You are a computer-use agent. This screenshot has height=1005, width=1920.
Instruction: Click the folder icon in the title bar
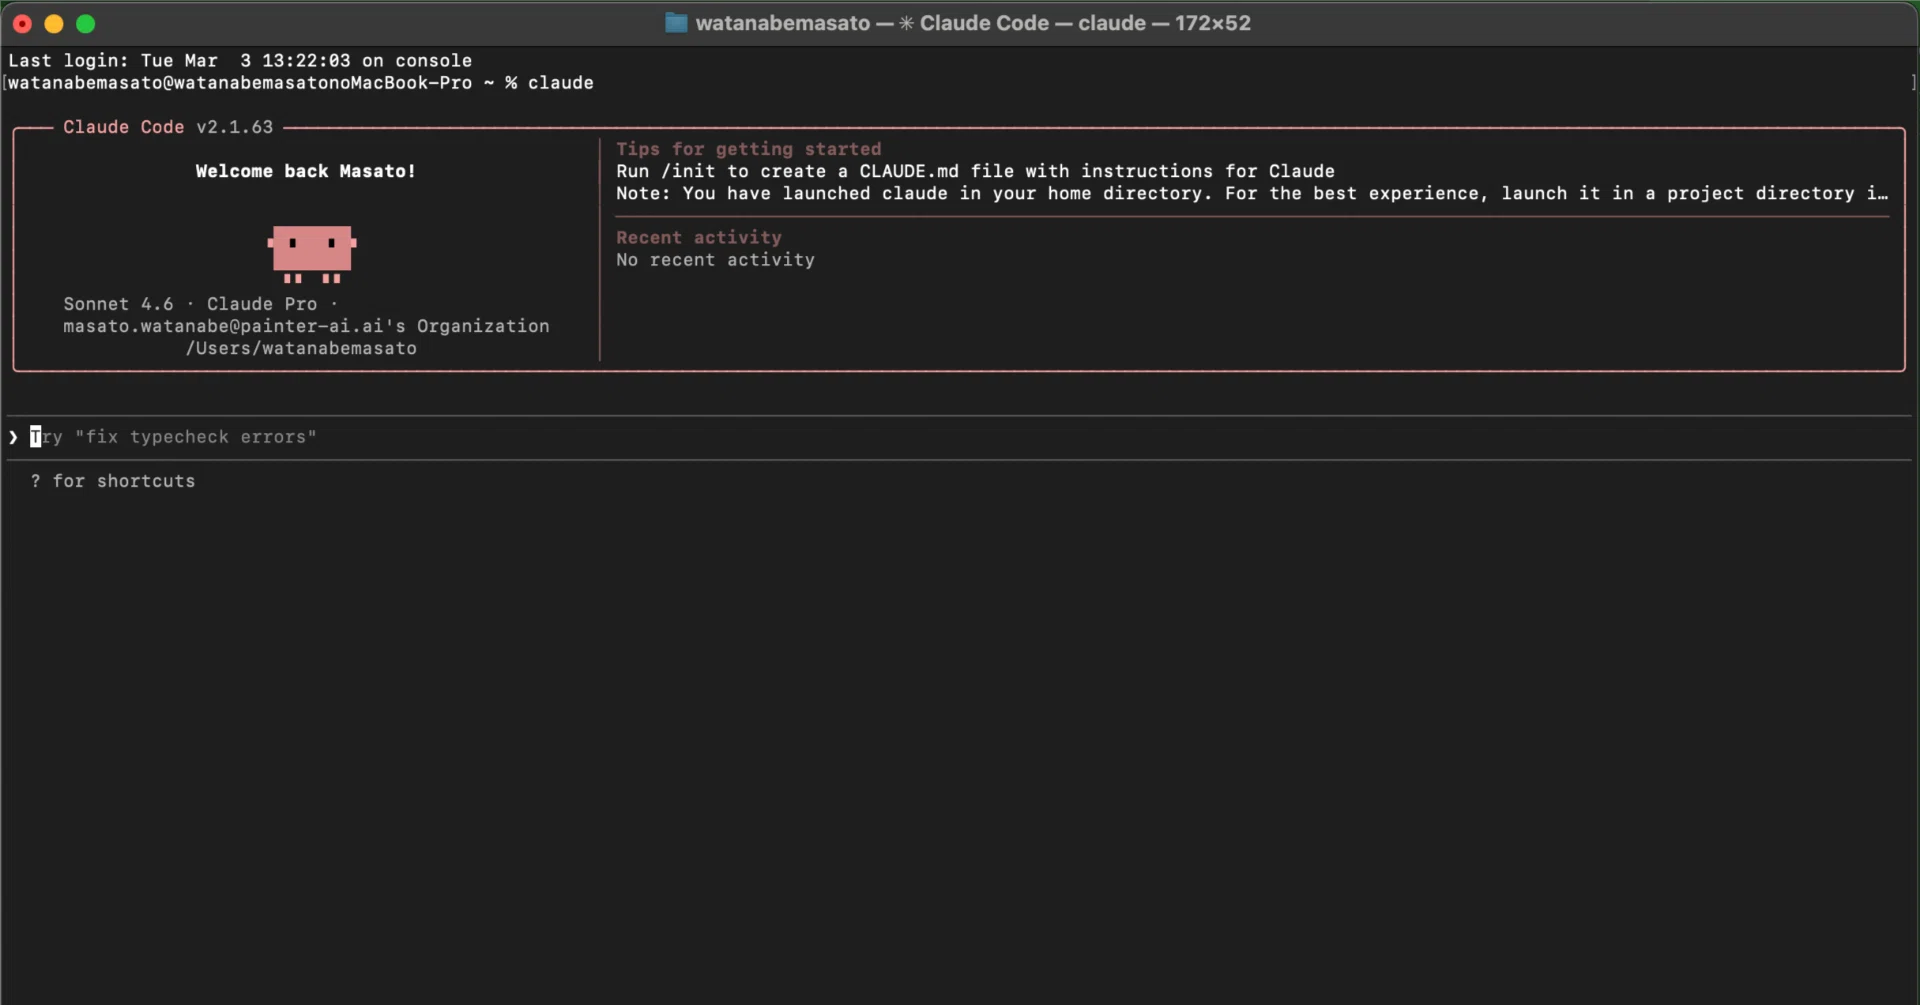point(676,23)
